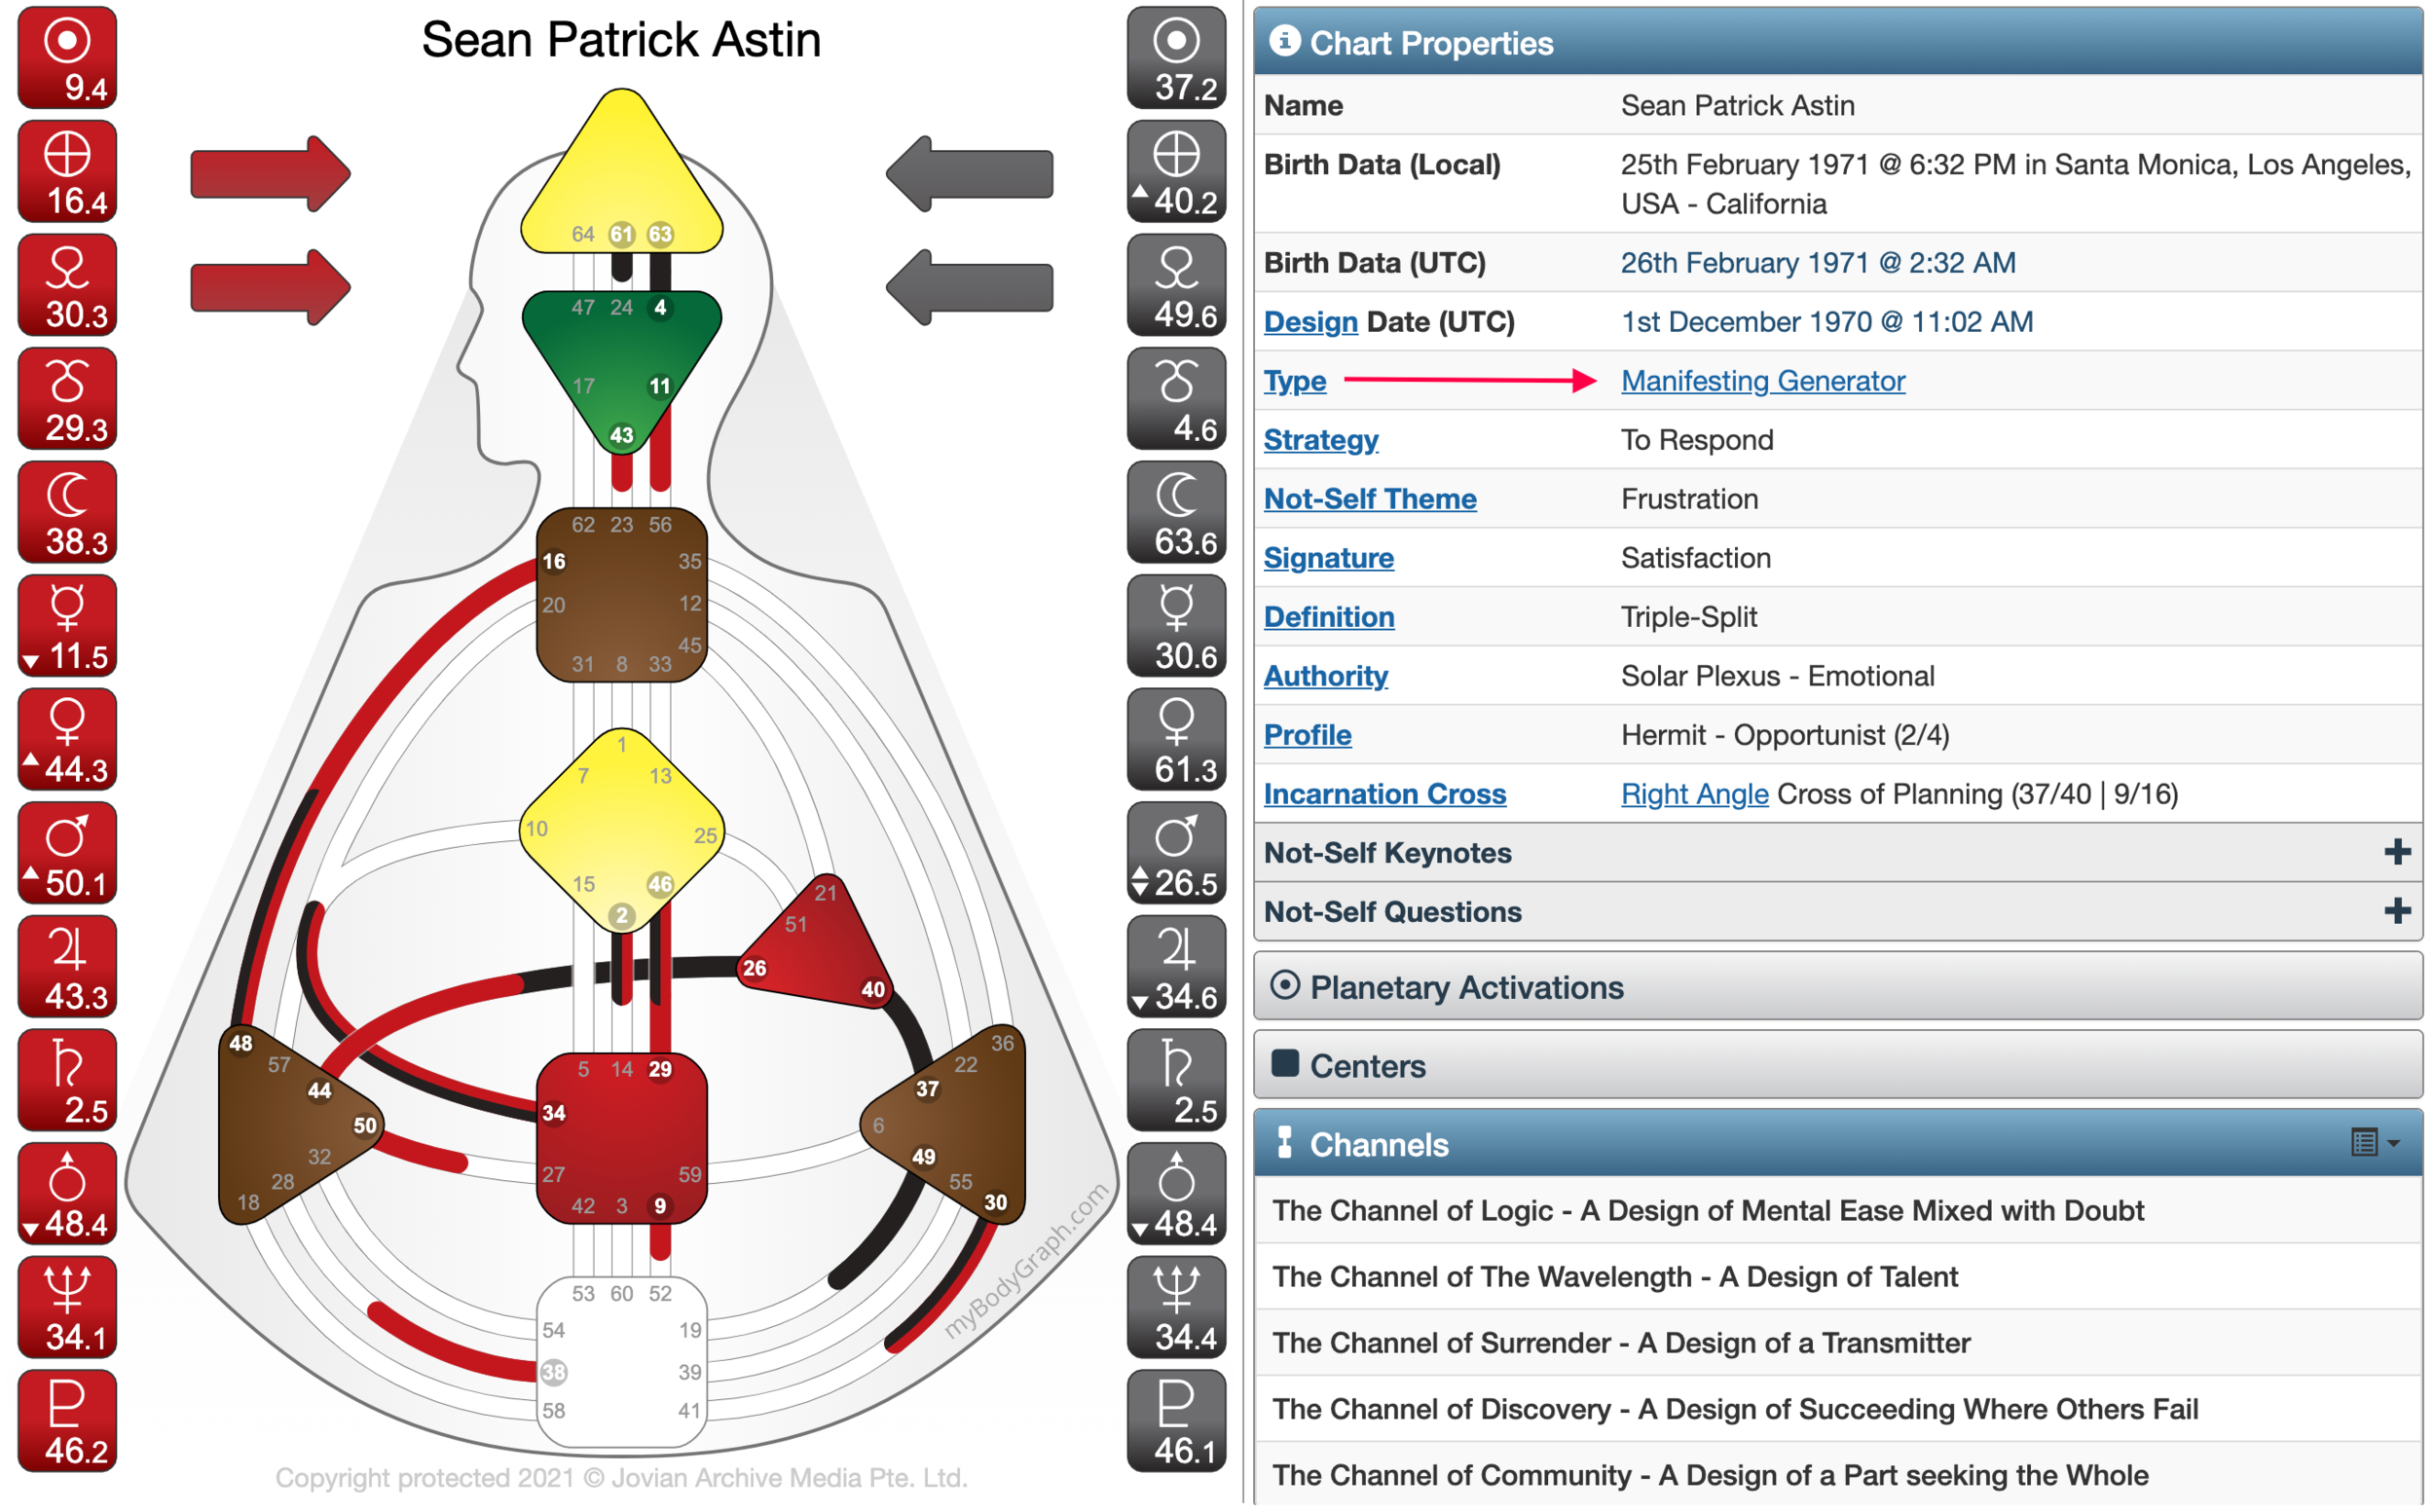The width and height of the screenshot is (2434, 1512).
Task: Open the Signature link
Action: click(1329, 558)
